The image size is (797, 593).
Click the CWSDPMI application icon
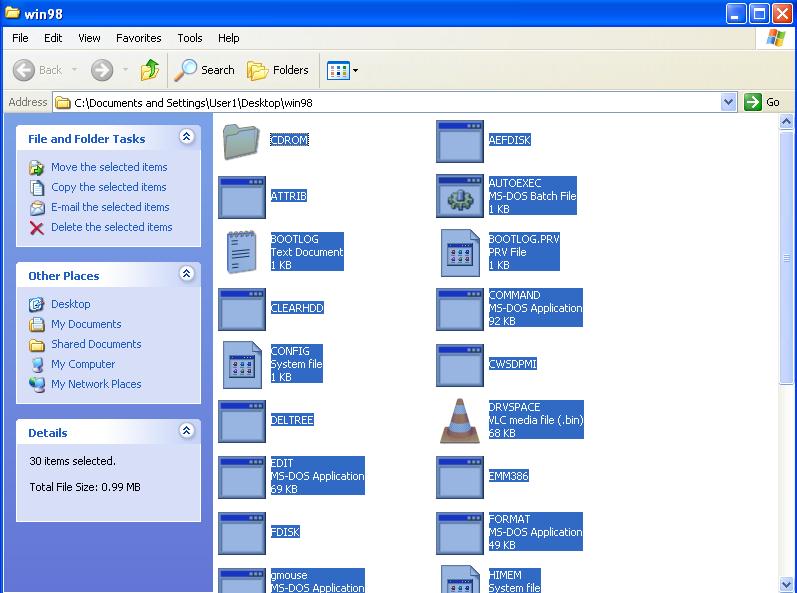[459, 365]
